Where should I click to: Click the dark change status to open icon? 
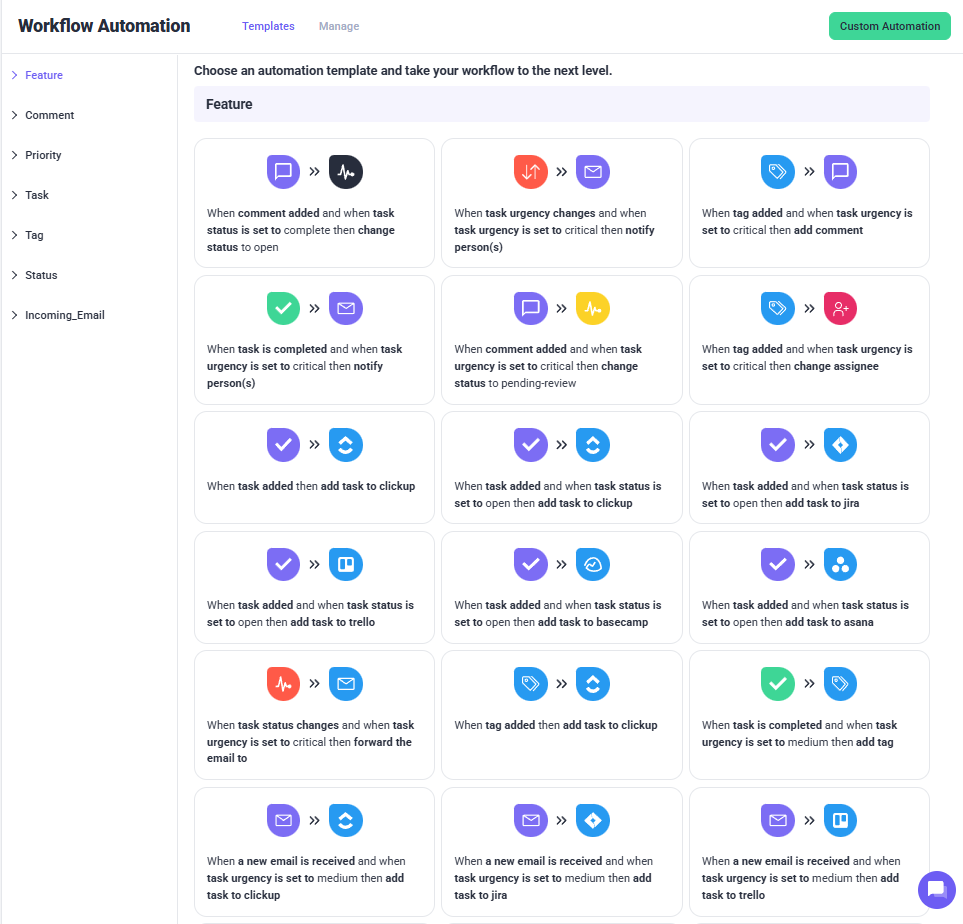point(346,172)
